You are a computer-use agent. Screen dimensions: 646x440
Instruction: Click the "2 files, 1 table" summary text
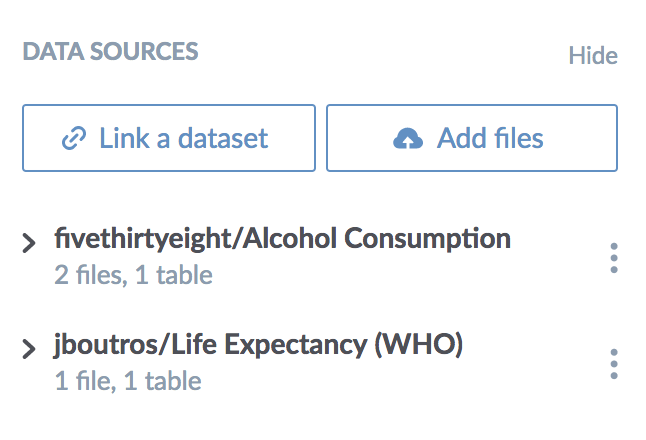[x=133, y=273]
